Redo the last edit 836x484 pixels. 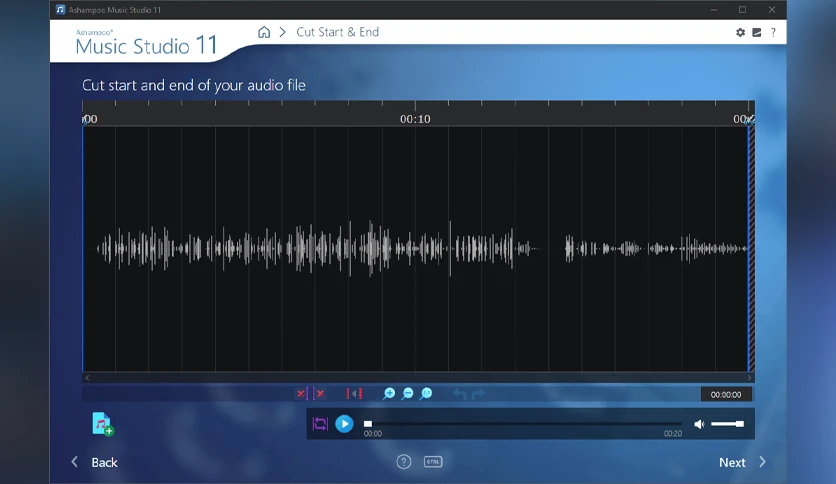pyautogui.click(x=478, y=394)
